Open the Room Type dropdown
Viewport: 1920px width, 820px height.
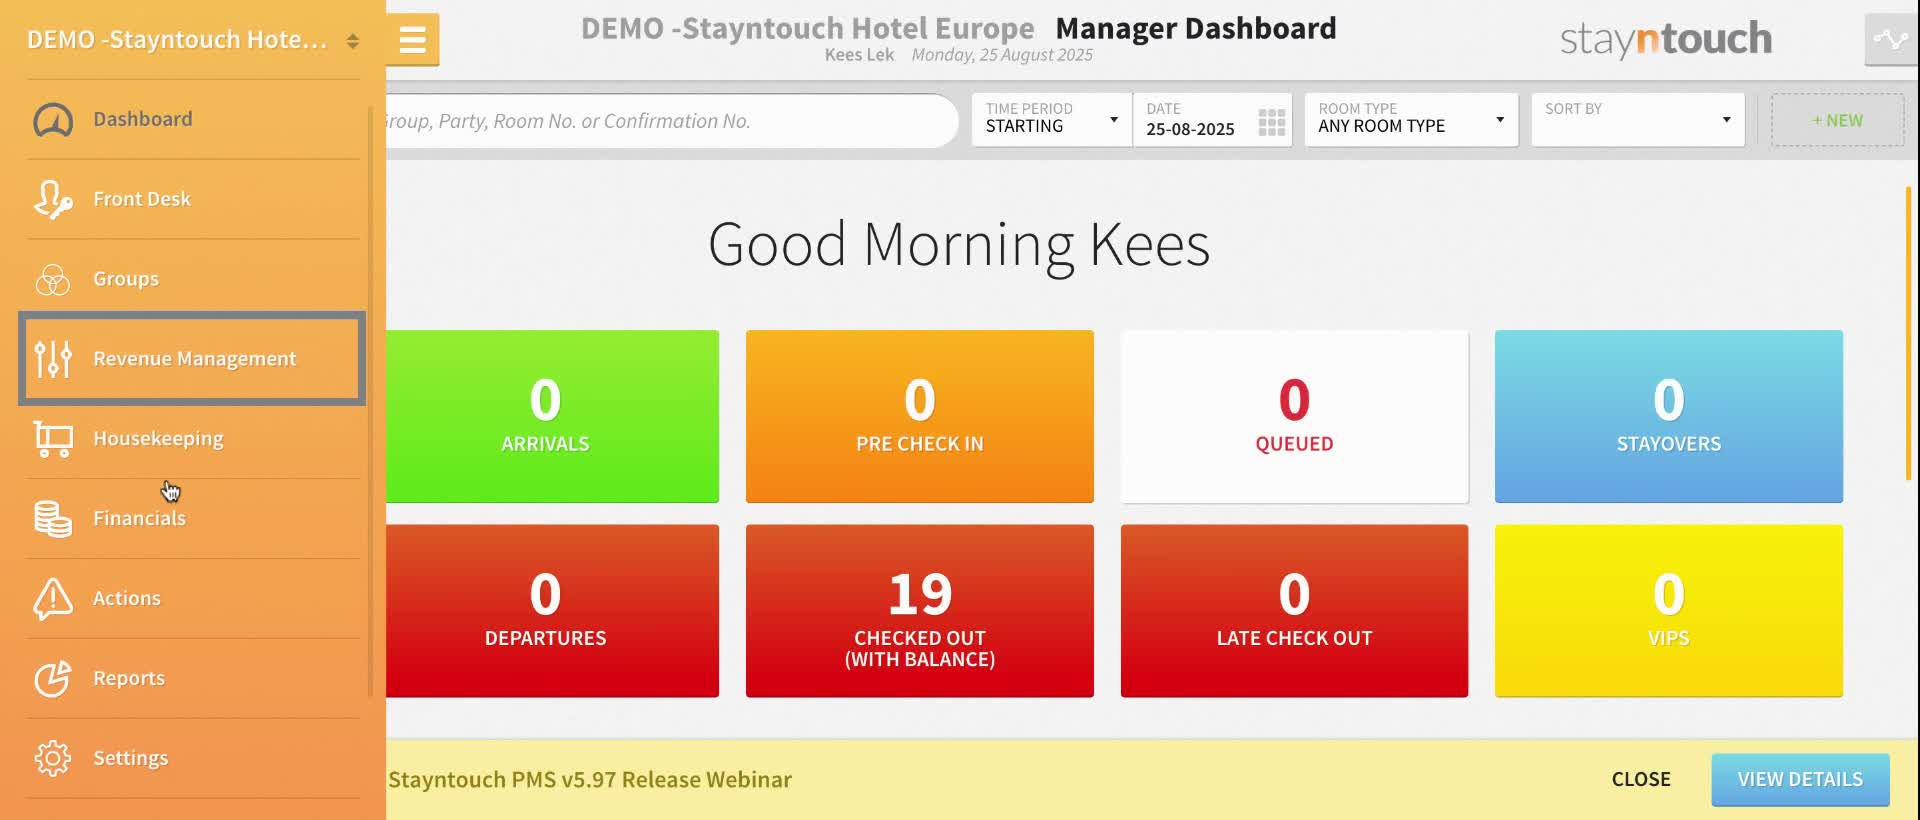click(x=1411, y=120)
